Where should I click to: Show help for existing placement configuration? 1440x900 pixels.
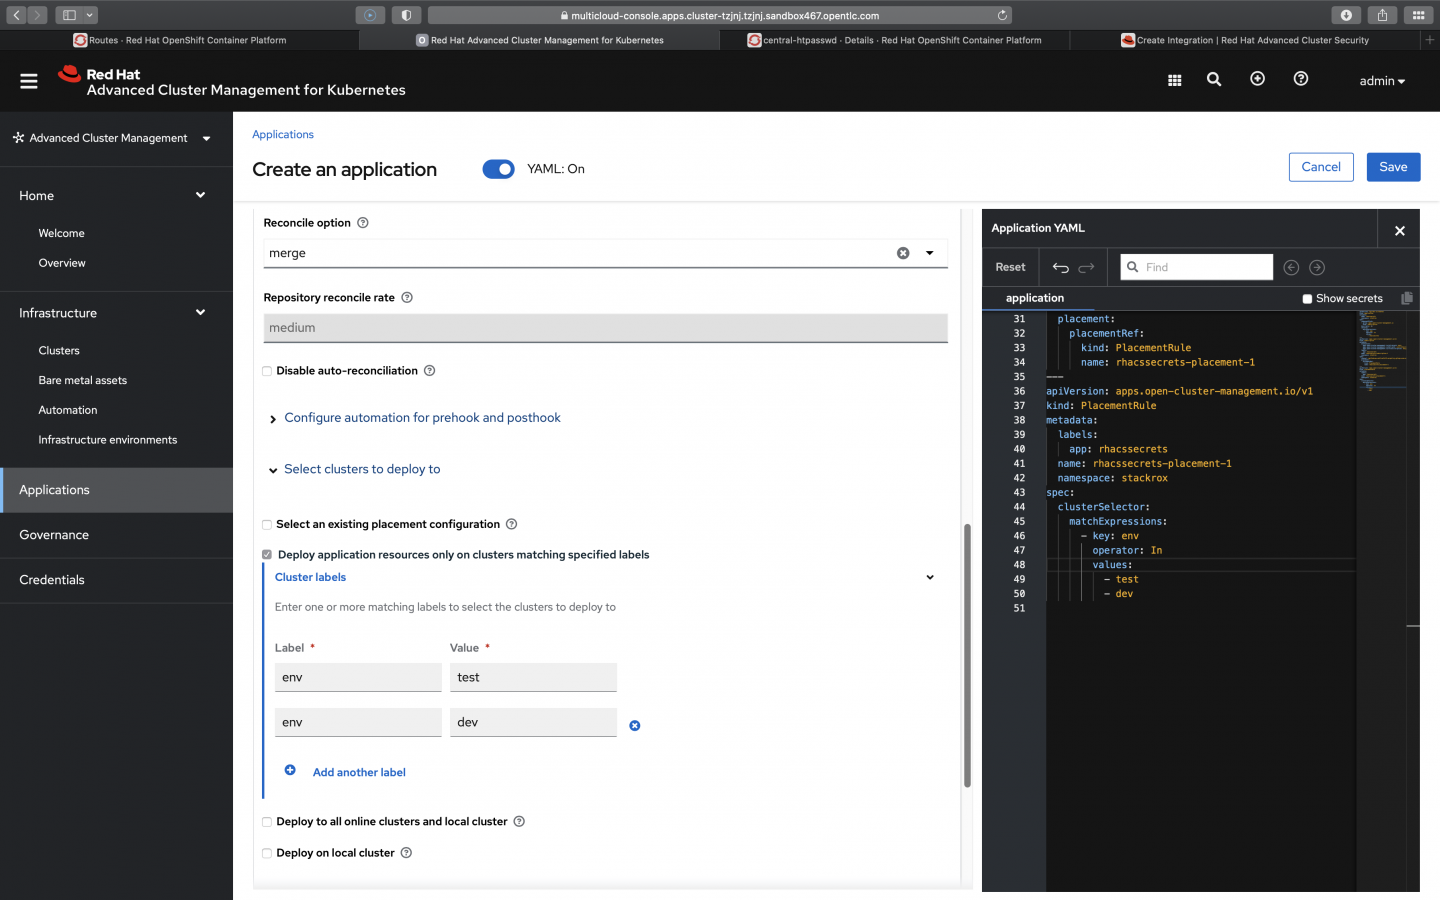tap(511, 524)
